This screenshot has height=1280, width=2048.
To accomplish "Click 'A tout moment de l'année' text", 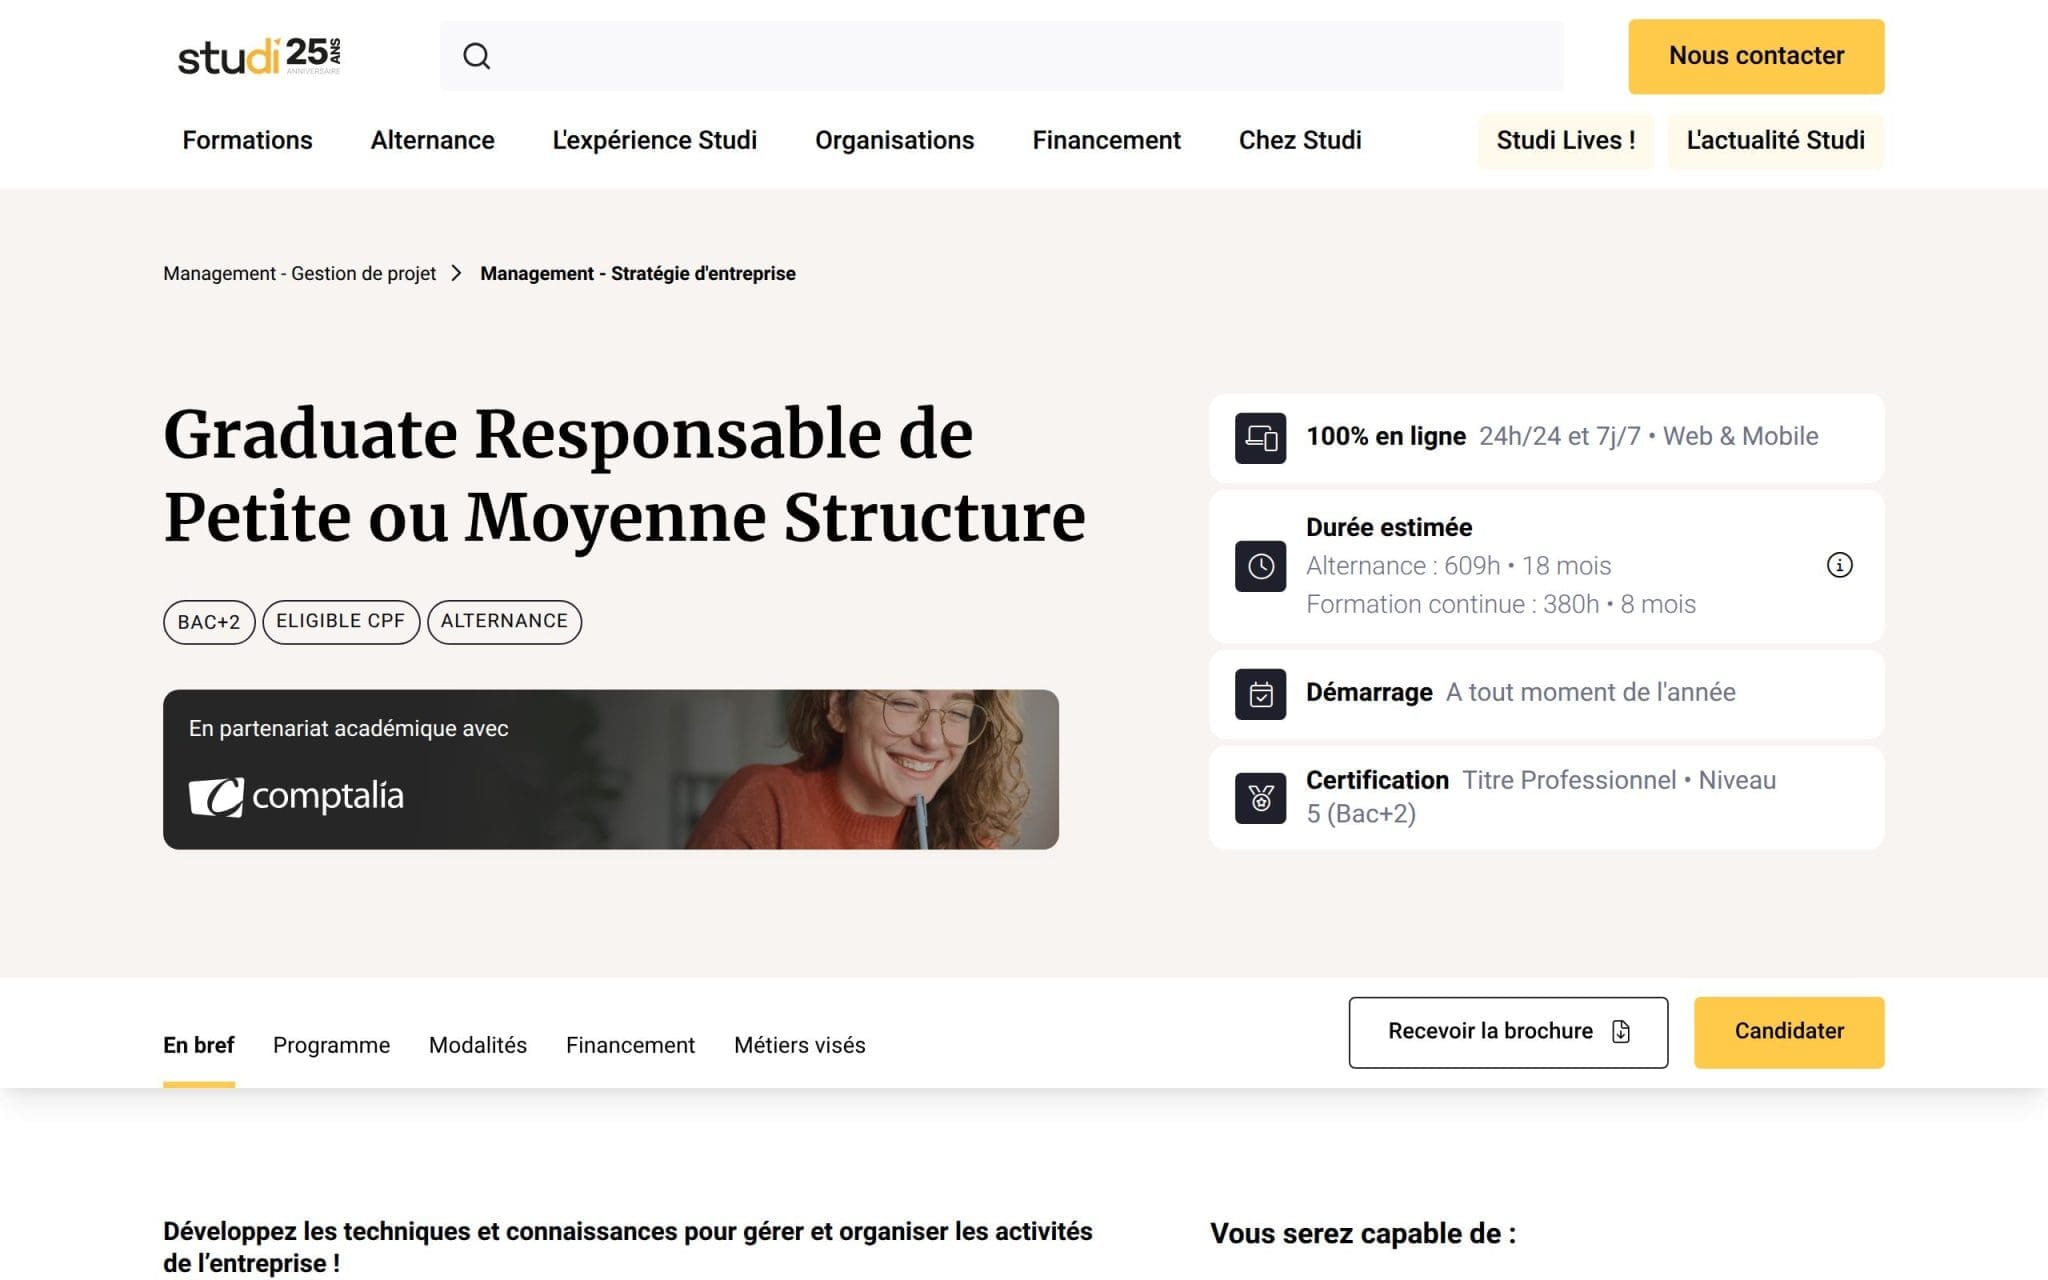I will (1590, 692).
